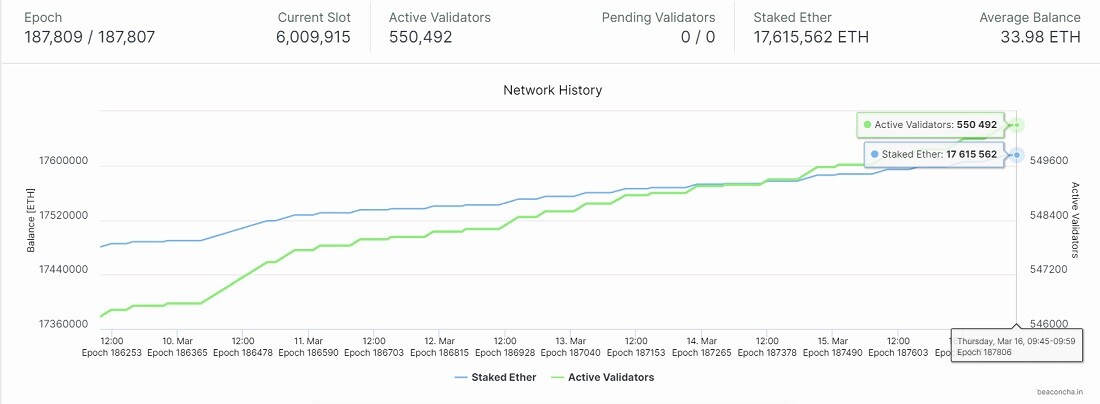Click the blue Staked Ether tooltip dot
This screenshot has width=1100, height=404.
(874, 154)
